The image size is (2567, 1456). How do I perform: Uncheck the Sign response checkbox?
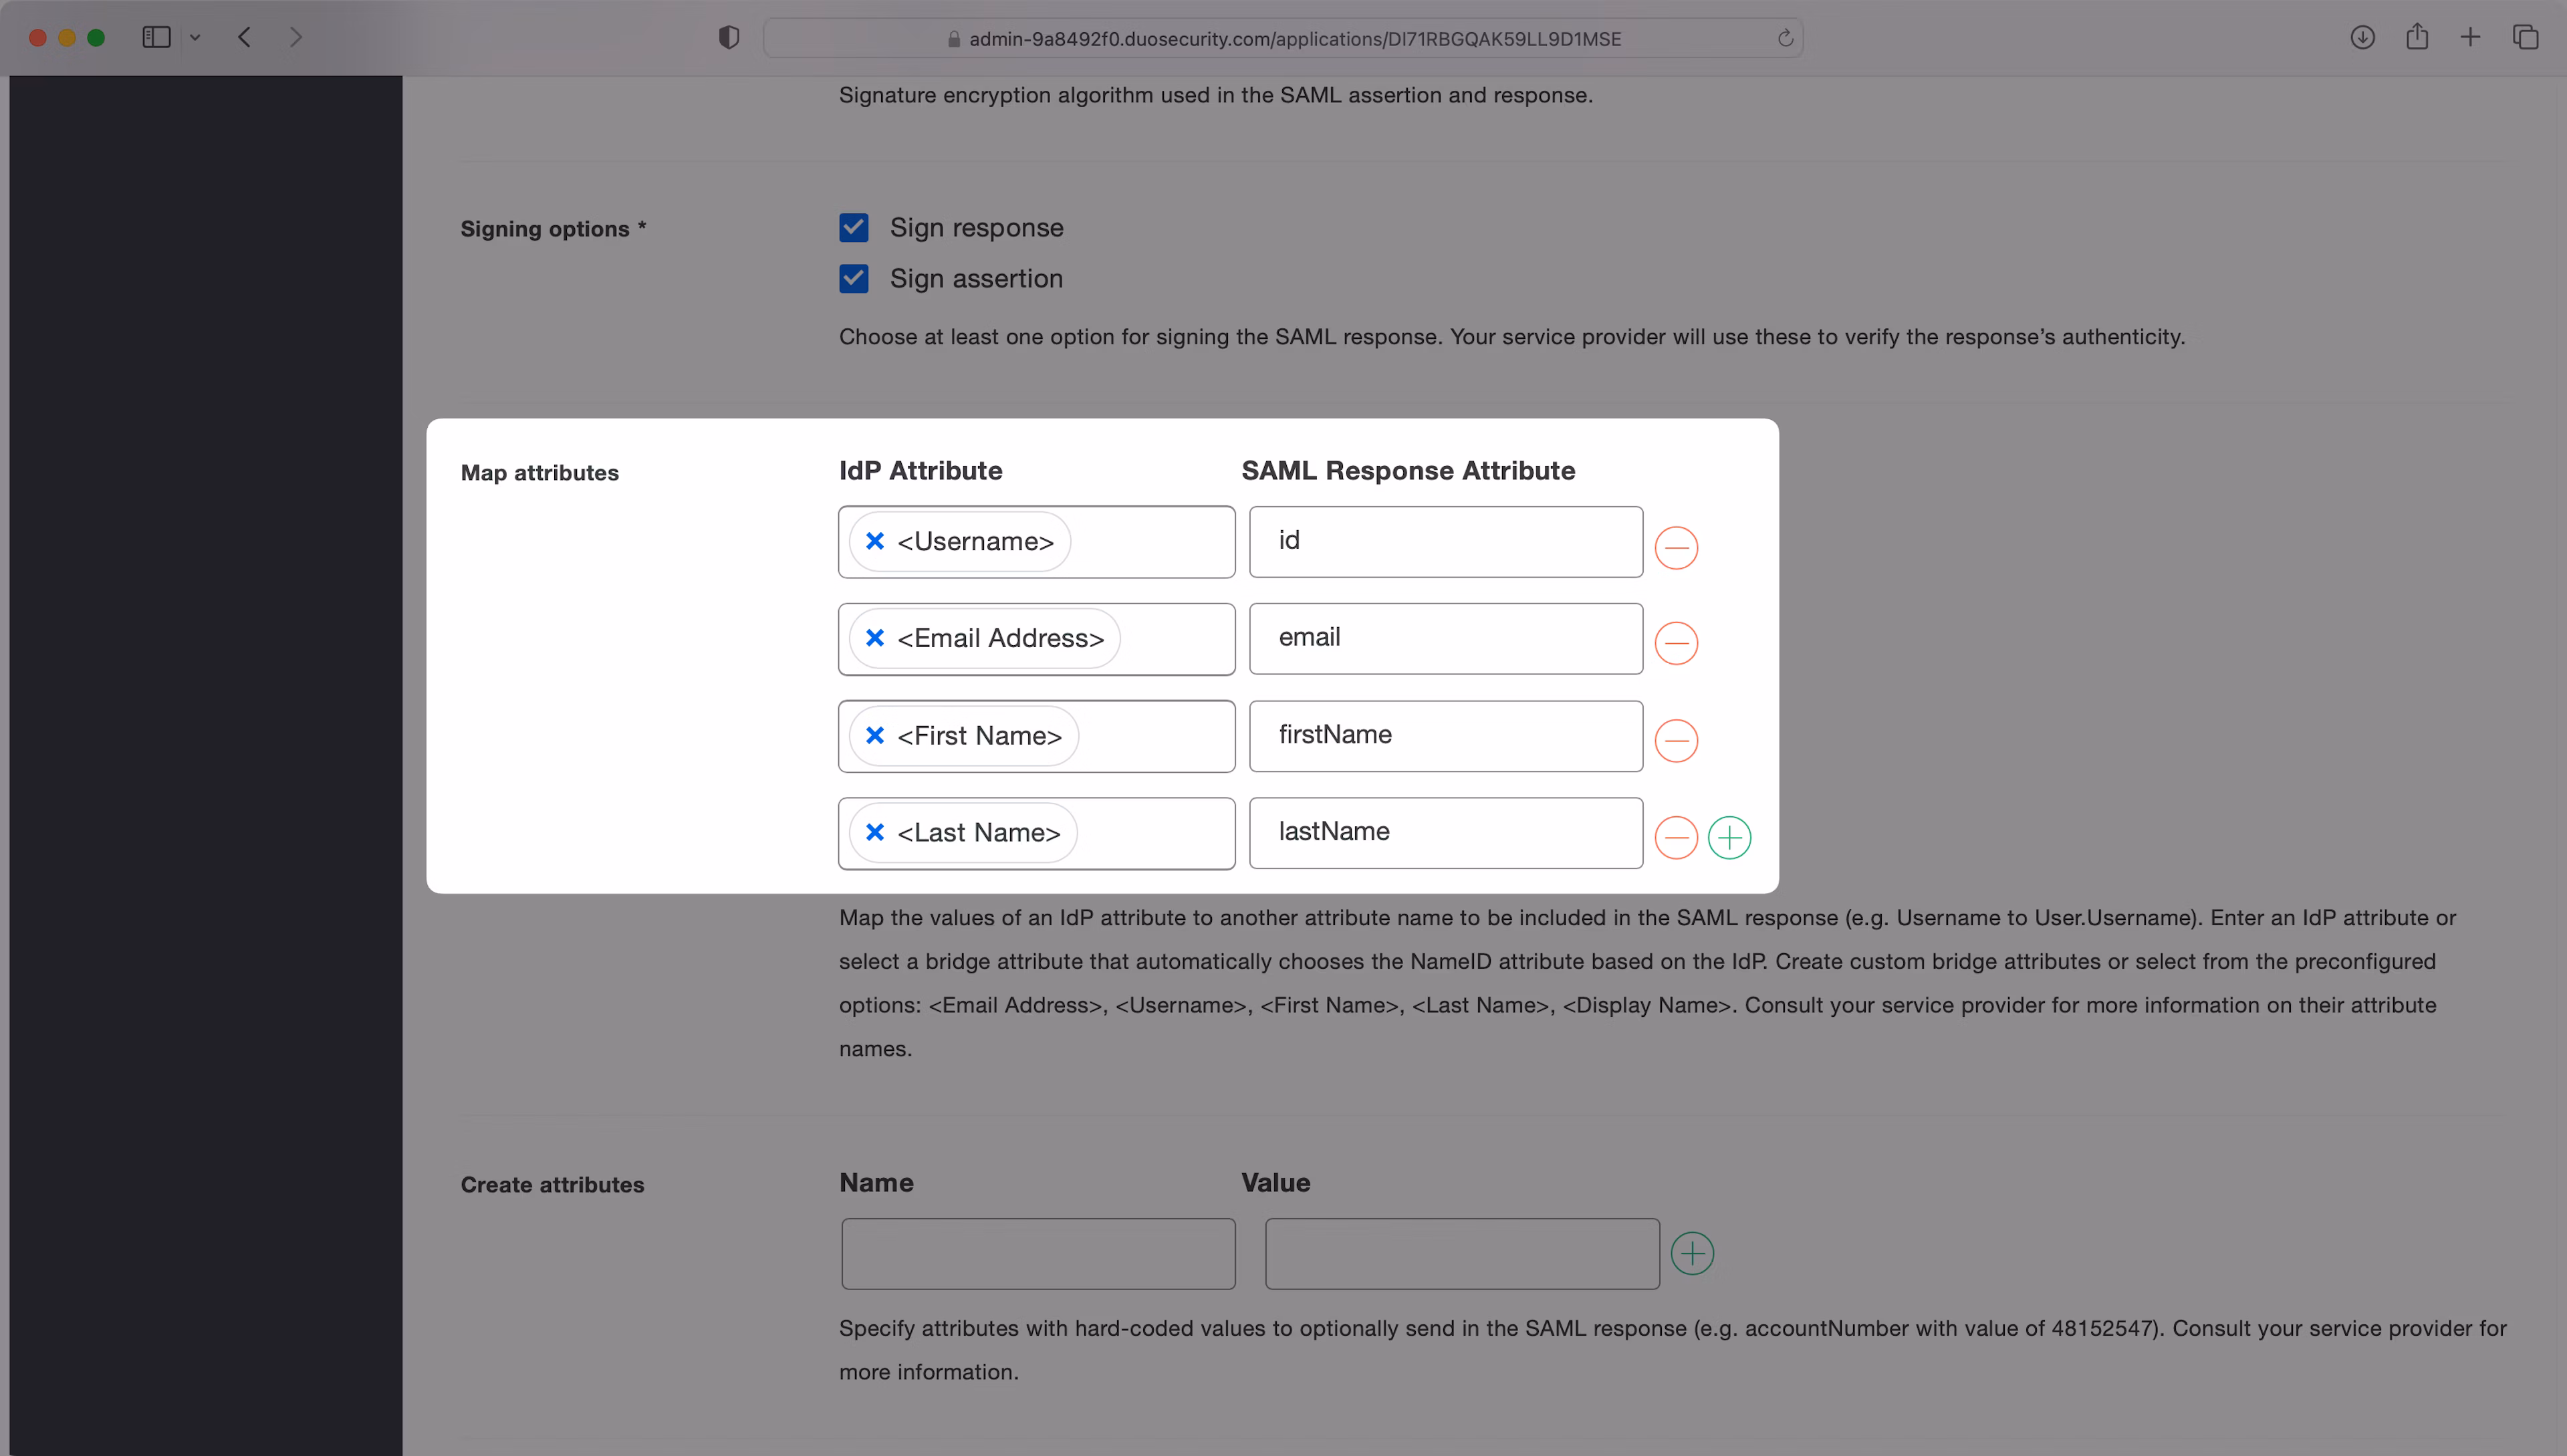click(x=854, y=228)
